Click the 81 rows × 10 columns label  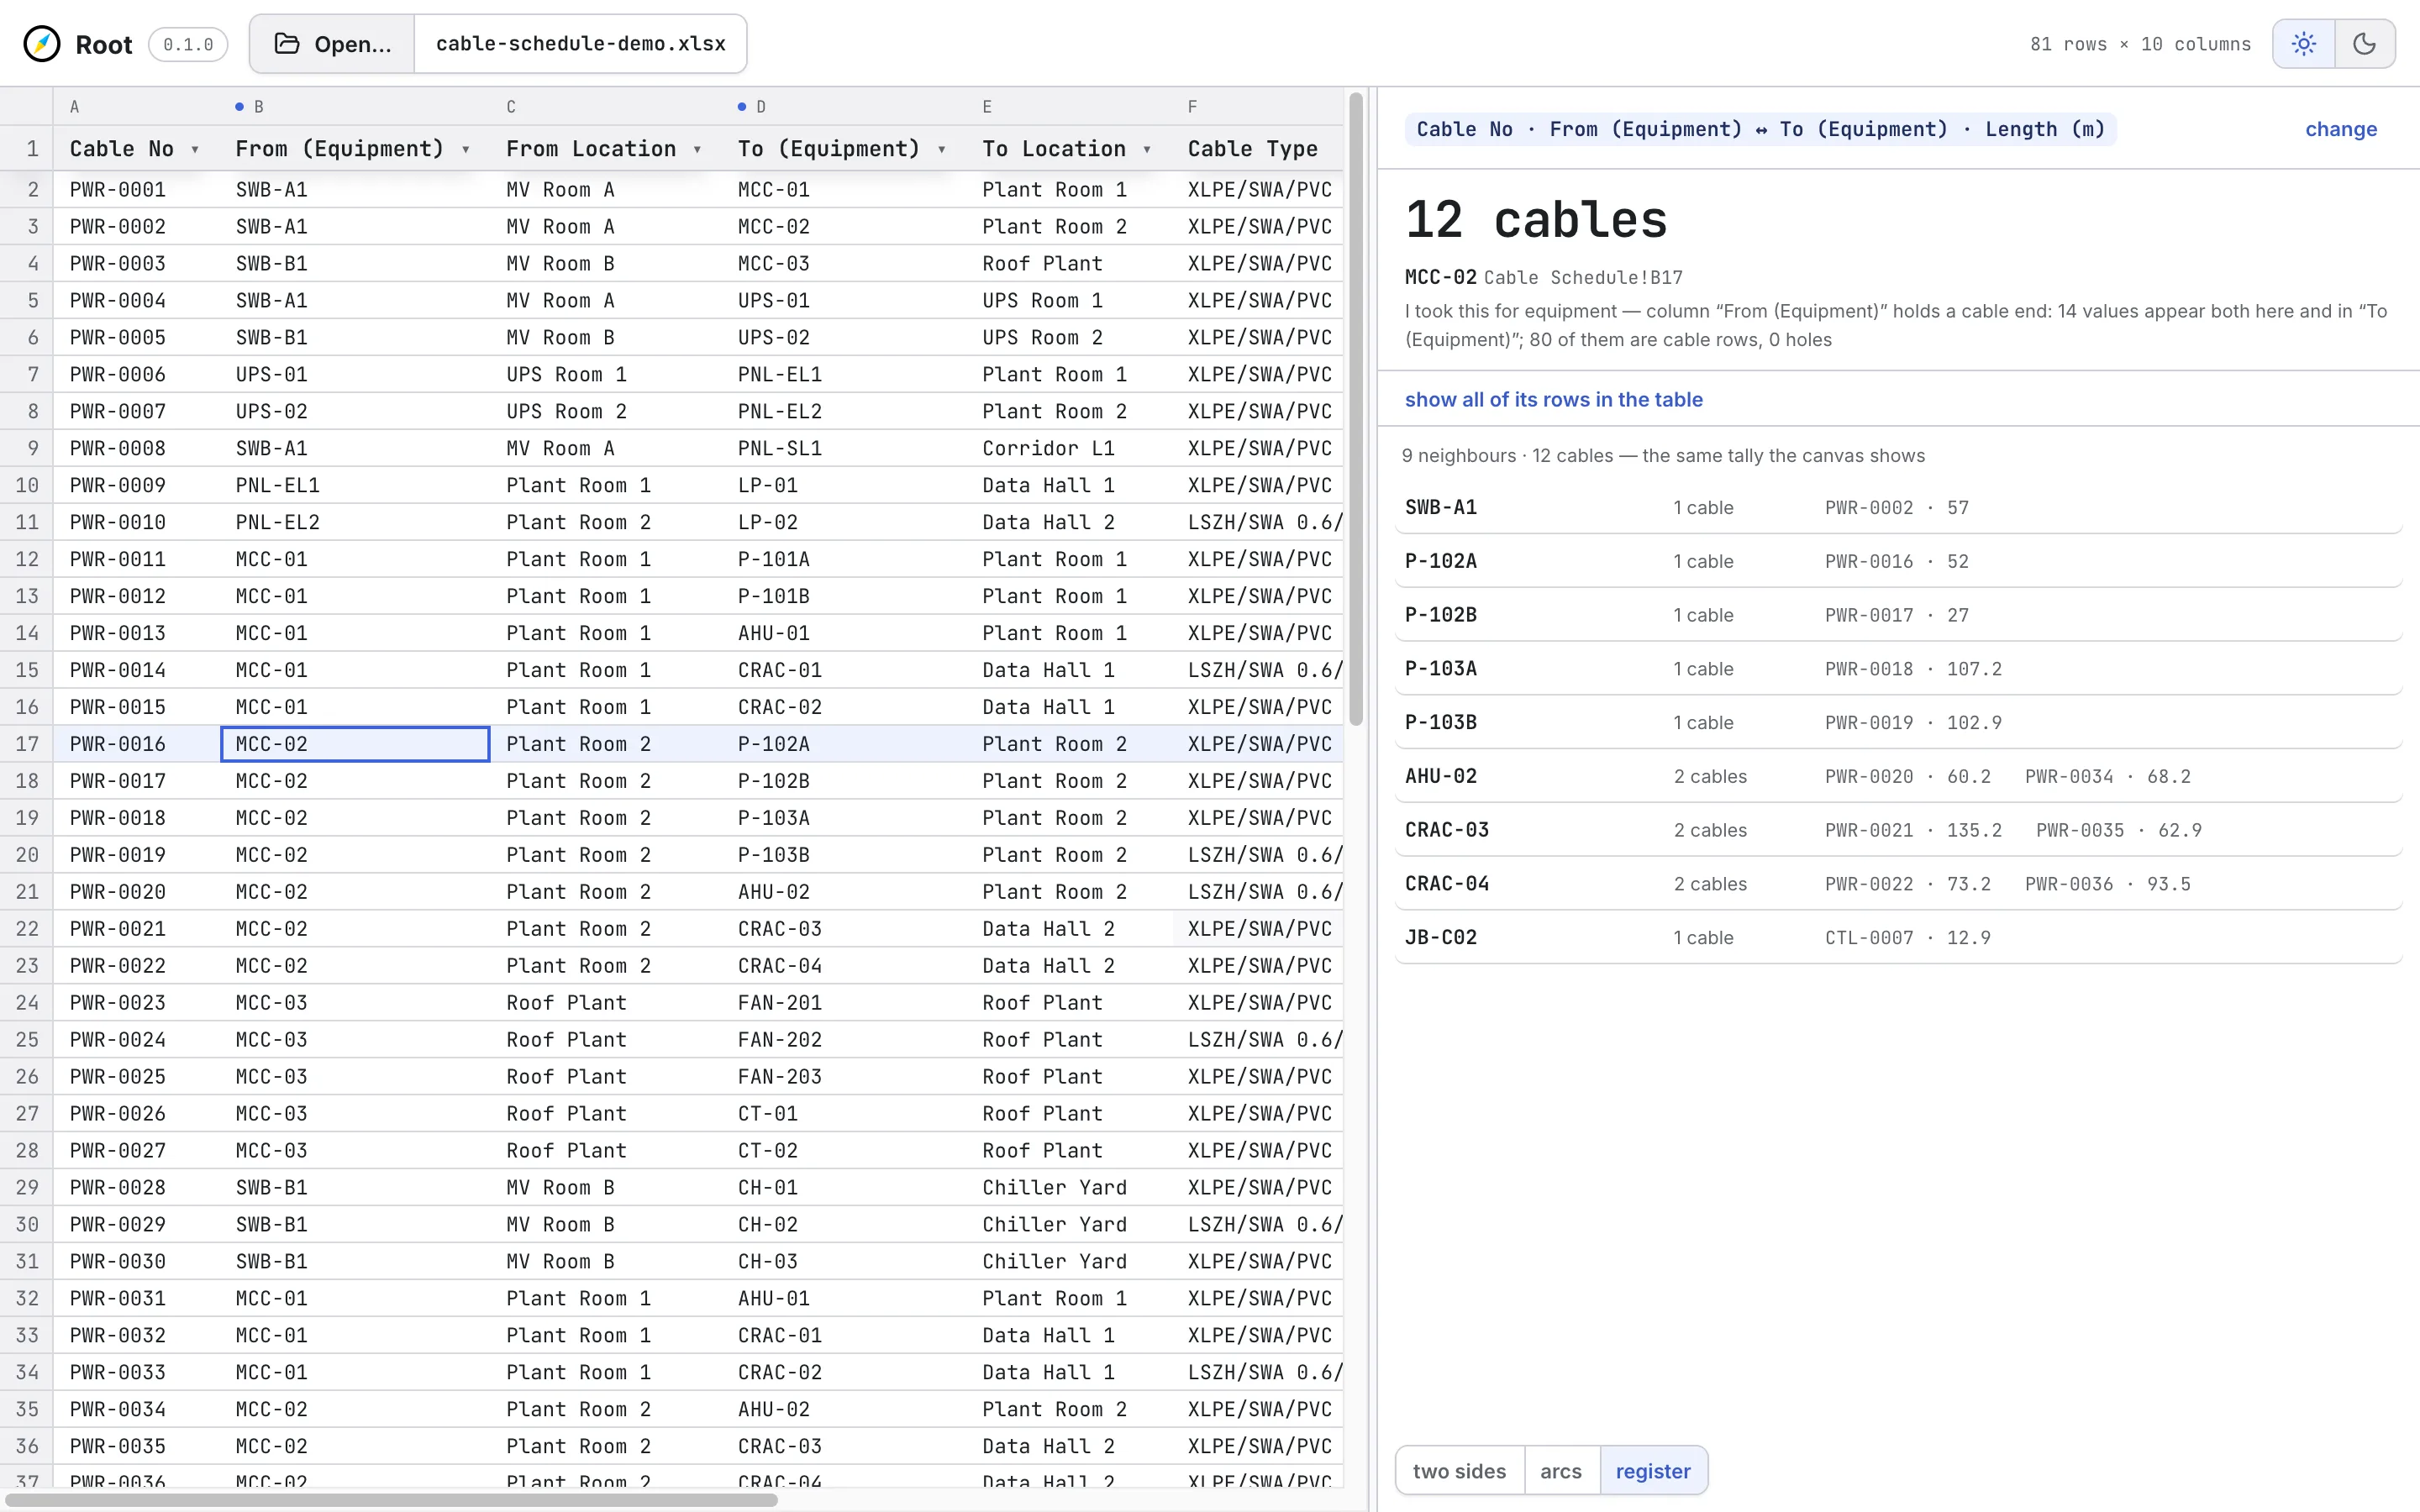(x=2140, y=44)
